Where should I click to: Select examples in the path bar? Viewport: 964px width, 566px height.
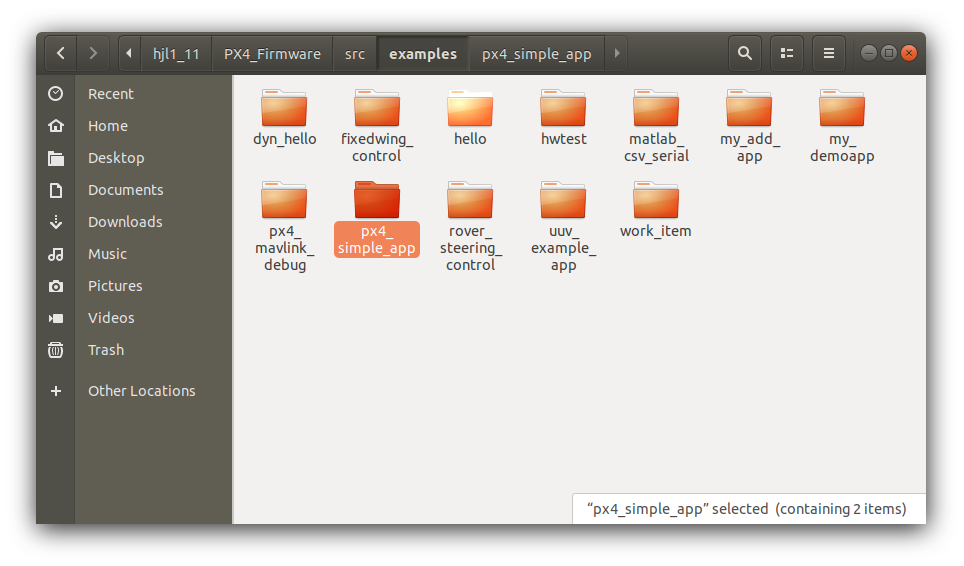tap(423, 53)
